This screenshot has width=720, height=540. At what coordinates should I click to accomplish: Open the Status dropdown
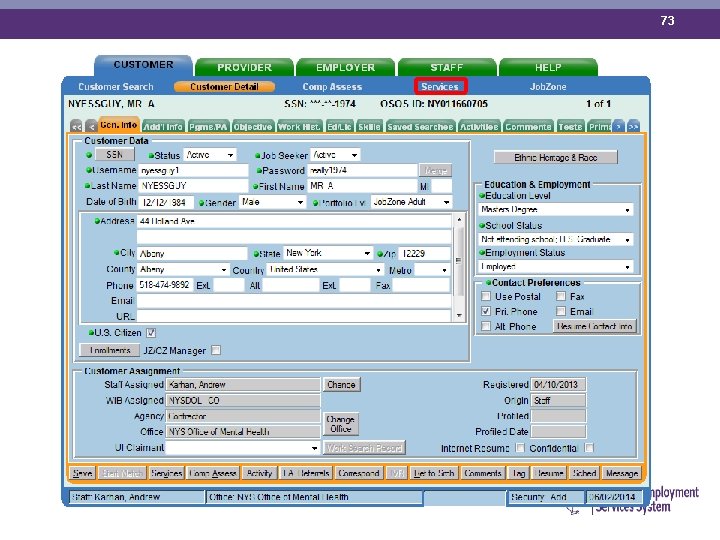pos(210,155)
